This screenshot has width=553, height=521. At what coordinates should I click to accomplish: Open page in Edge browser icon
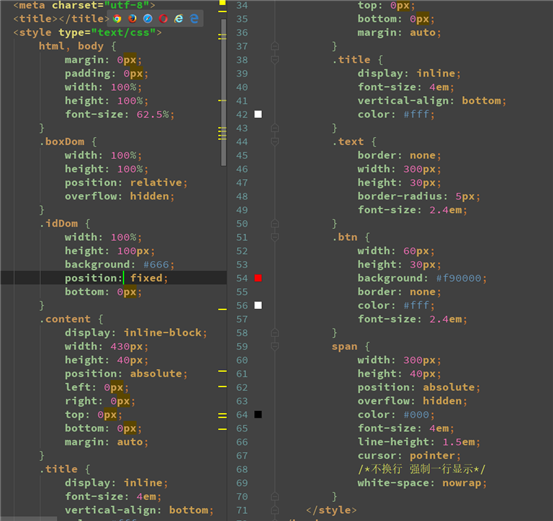pos(194,19)
